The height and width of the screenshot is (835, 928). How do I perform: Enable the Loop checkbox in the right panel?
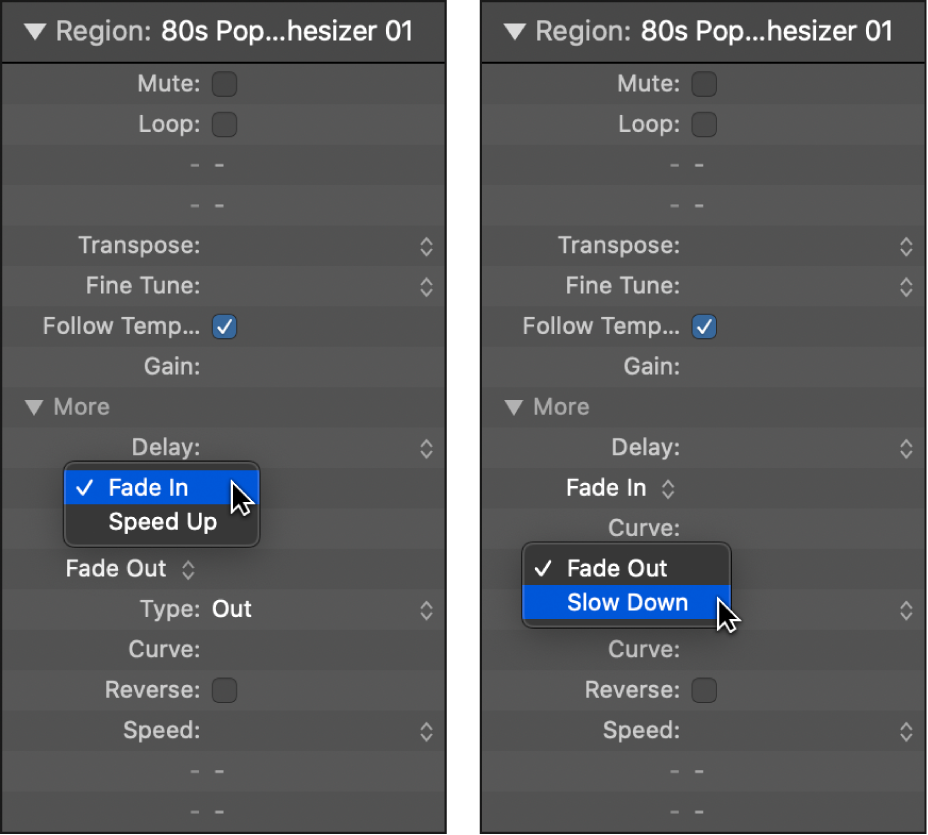704,124
